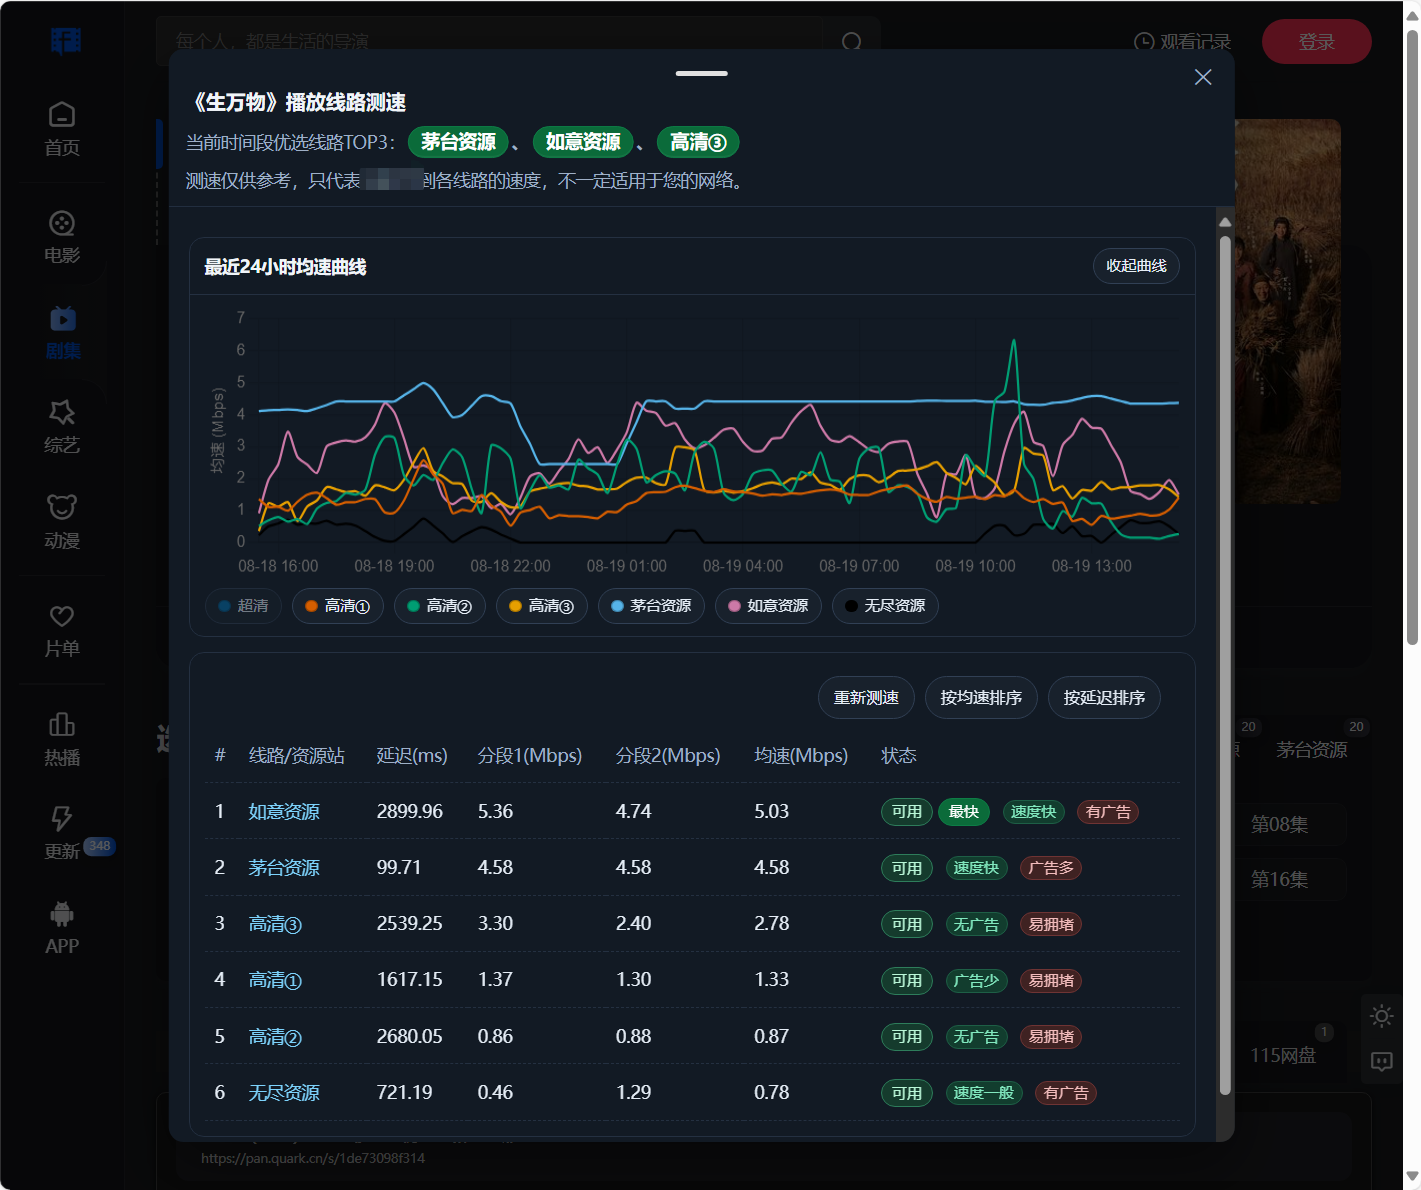Click the 99.71 latency value
1421x1190 pixels.
[399, 868]
